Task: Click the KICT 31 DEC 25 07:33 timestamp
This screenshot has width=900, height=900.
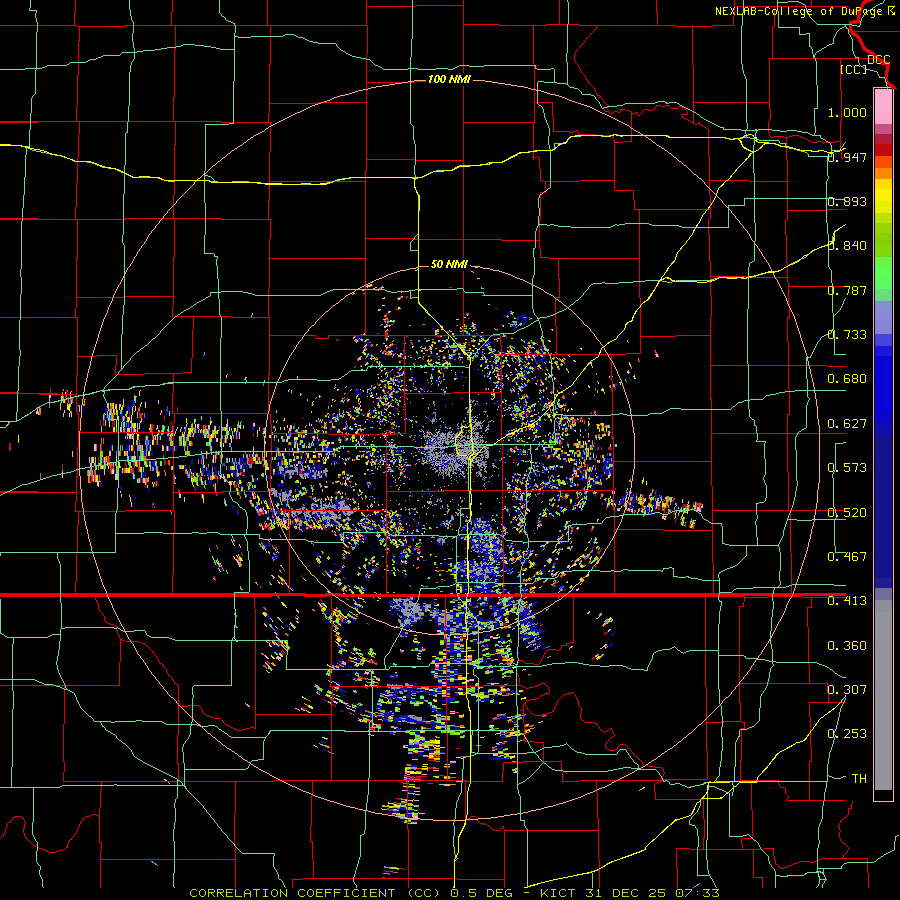Action: pyautogui.click(x=630, y=893)
